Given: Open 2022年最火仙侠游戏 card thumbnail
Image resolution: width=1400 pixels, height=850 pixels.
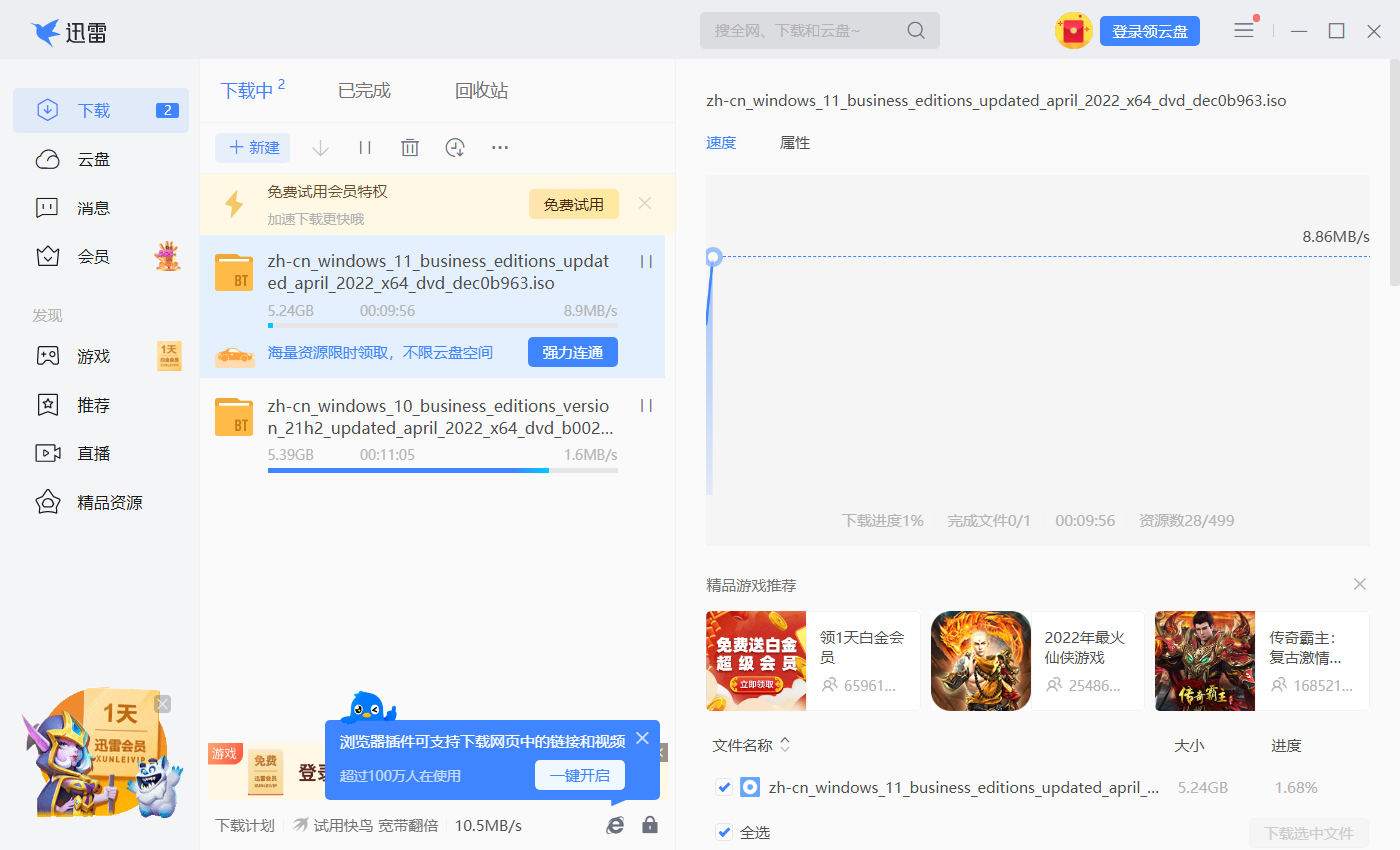Looking at the screenshot, I should (x=981, y=661).
